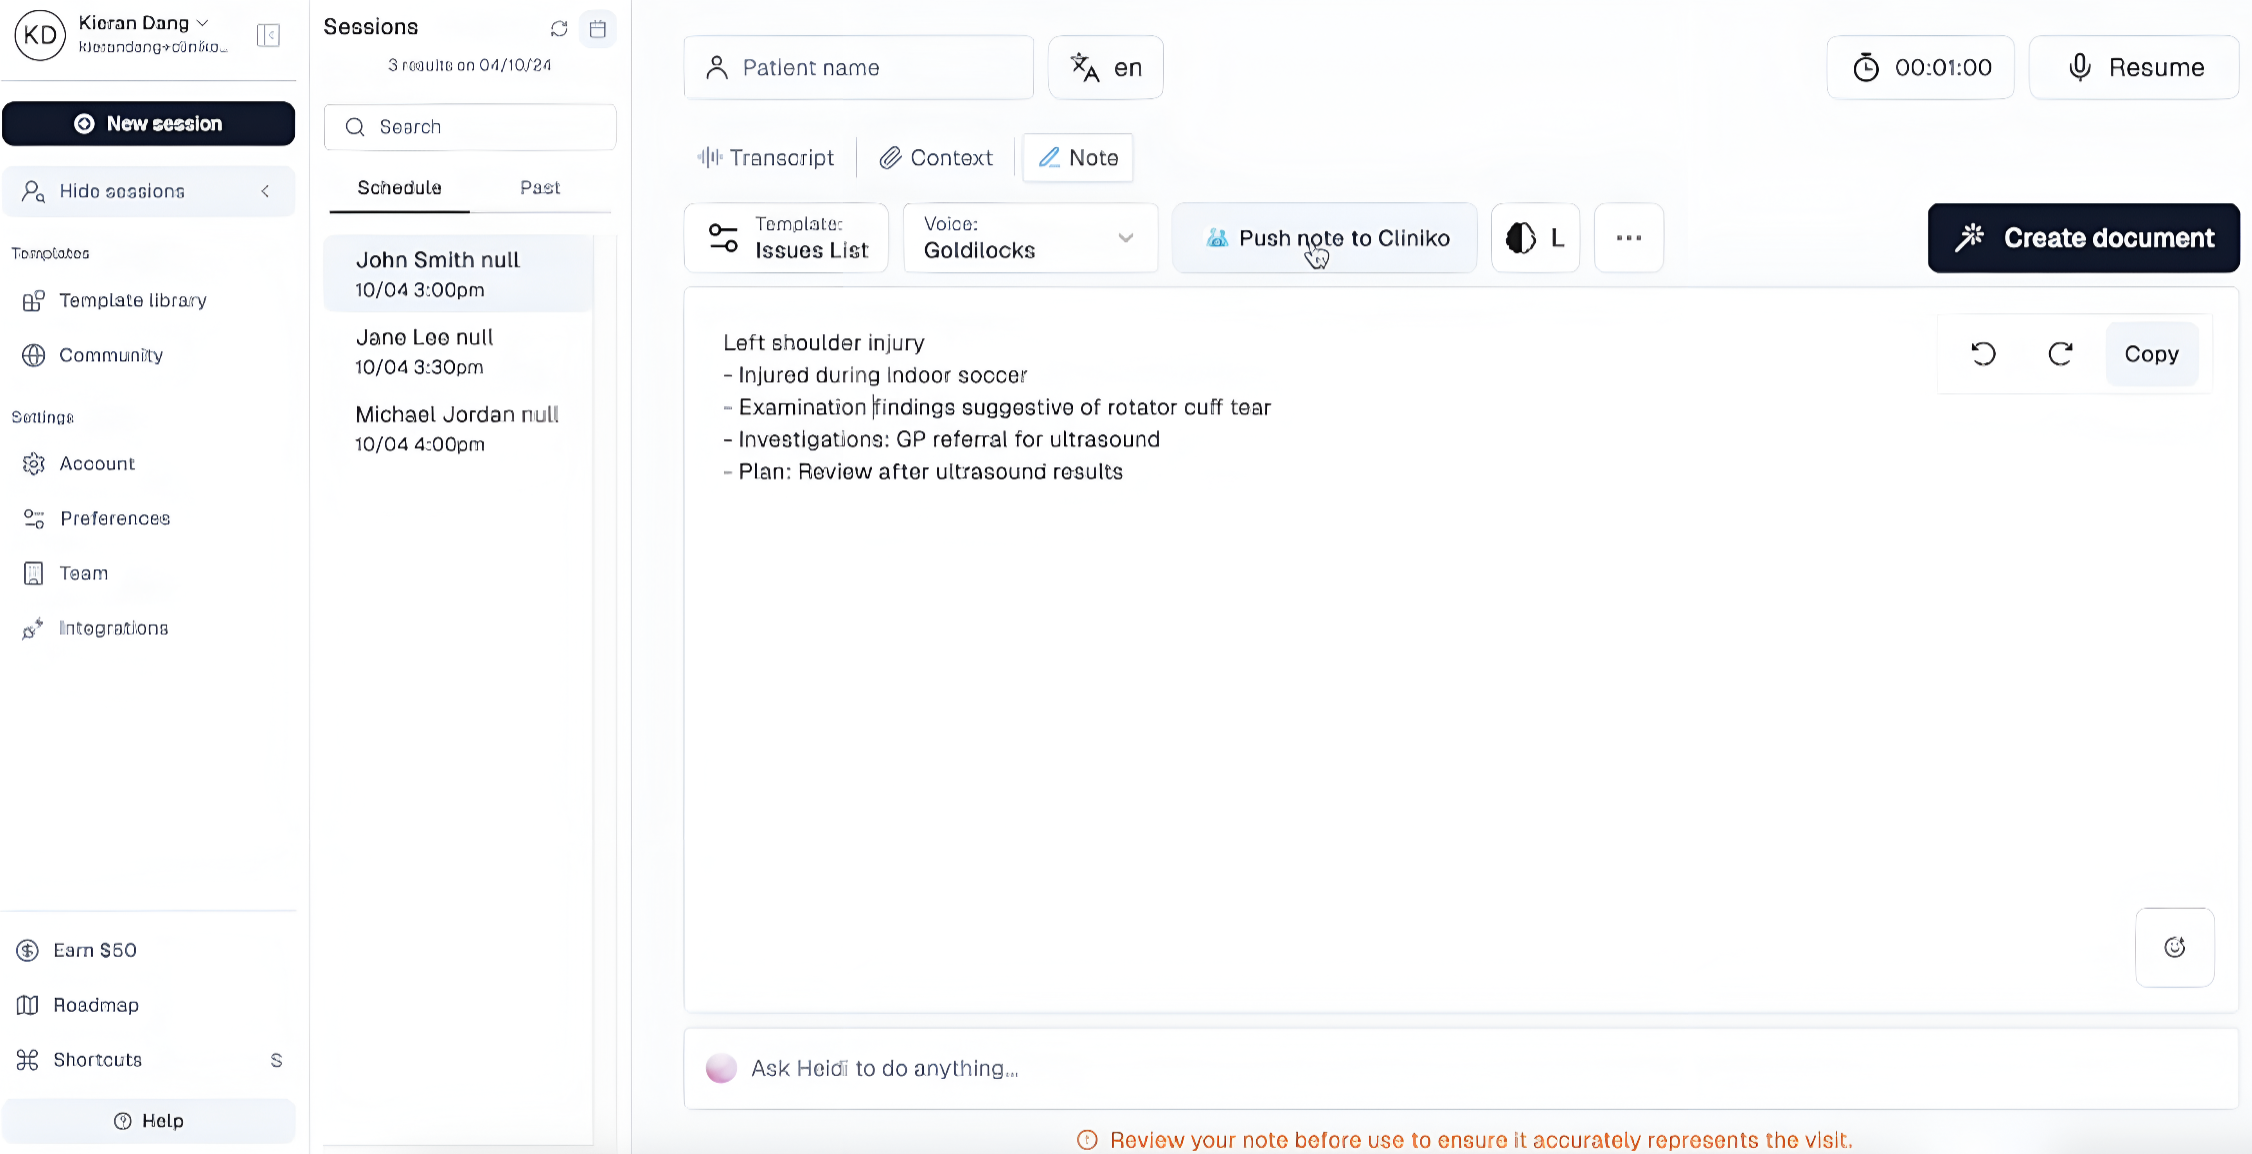This screenshot has width=2252, height=1154.
Task: Click the 'Injured during indoor soccer' line
Action: pyautogui.click(x=875, y=375)
